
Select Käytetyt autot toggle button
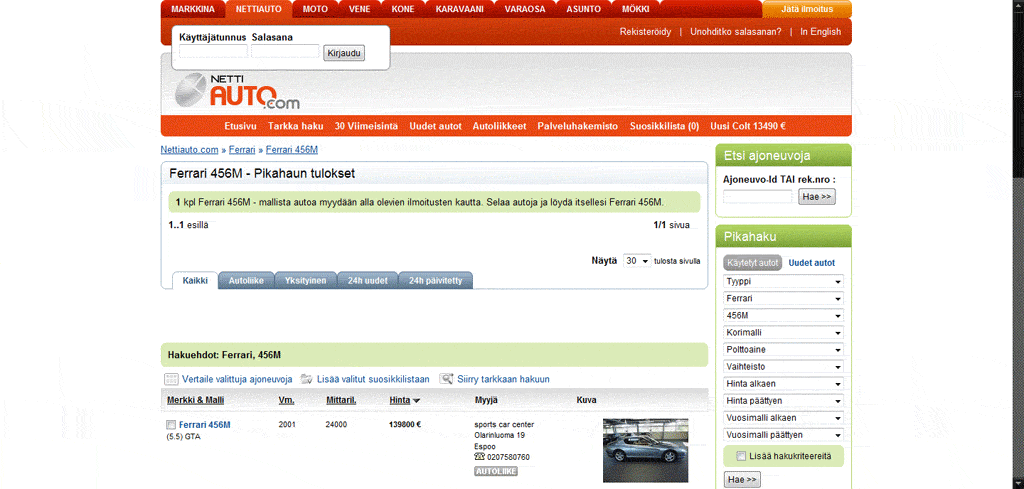pyautogui.click(x=753, y=263)
